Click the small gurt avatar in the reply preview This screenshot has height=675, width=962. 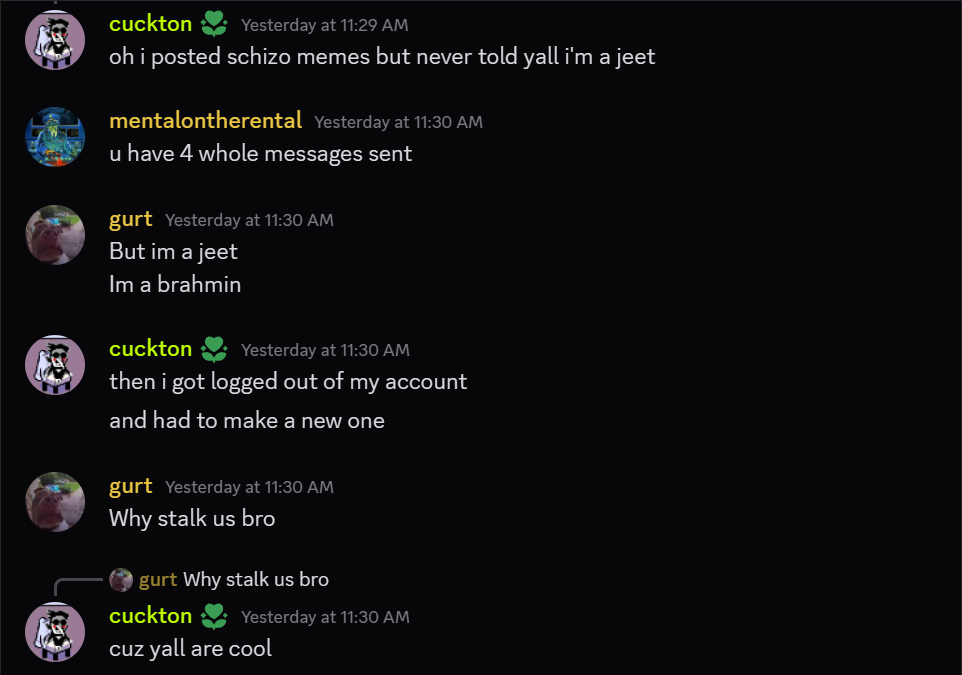coord(121,579)
